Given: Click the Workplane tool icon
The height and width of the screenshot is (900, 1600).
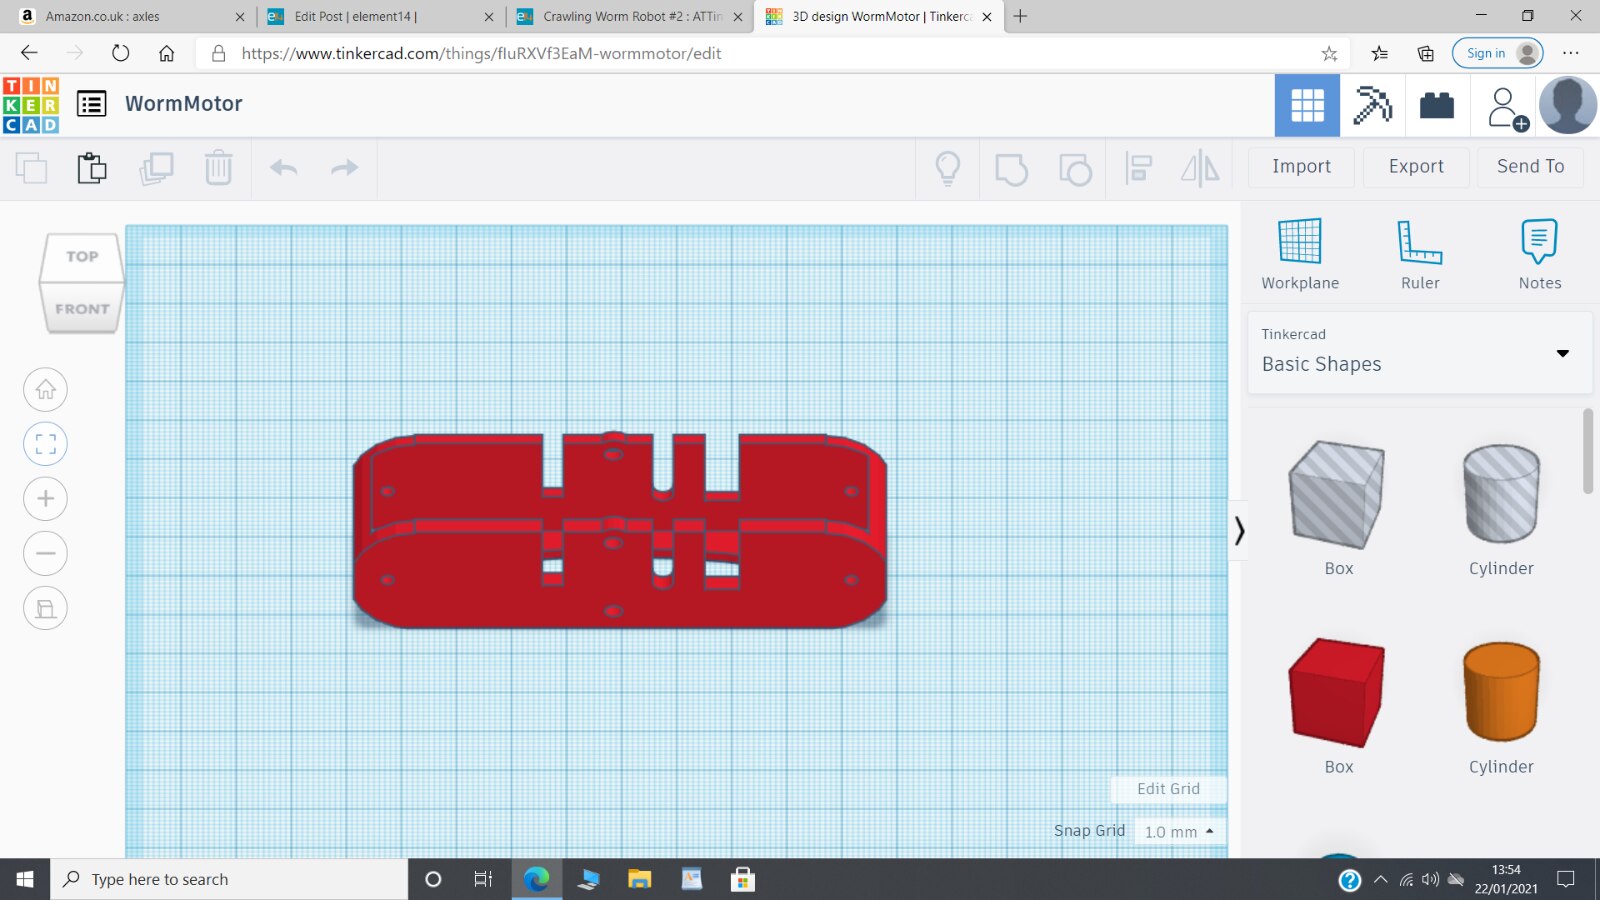Looking at the screenshot, I should click(x=1299, y=242).
